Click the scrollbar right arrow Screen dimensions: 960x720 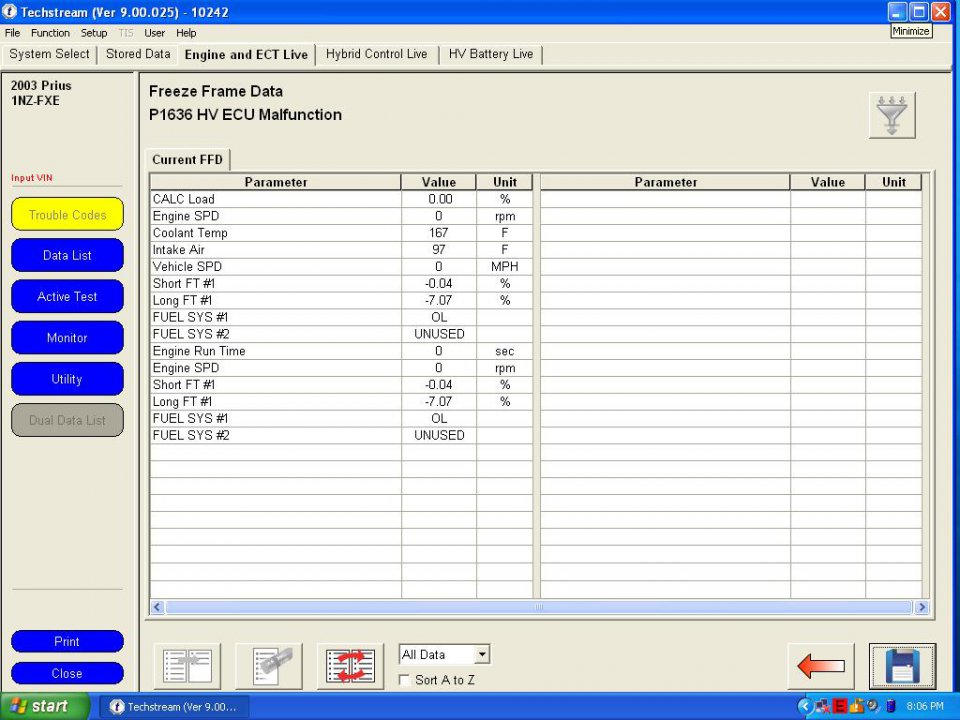[921, 607]
